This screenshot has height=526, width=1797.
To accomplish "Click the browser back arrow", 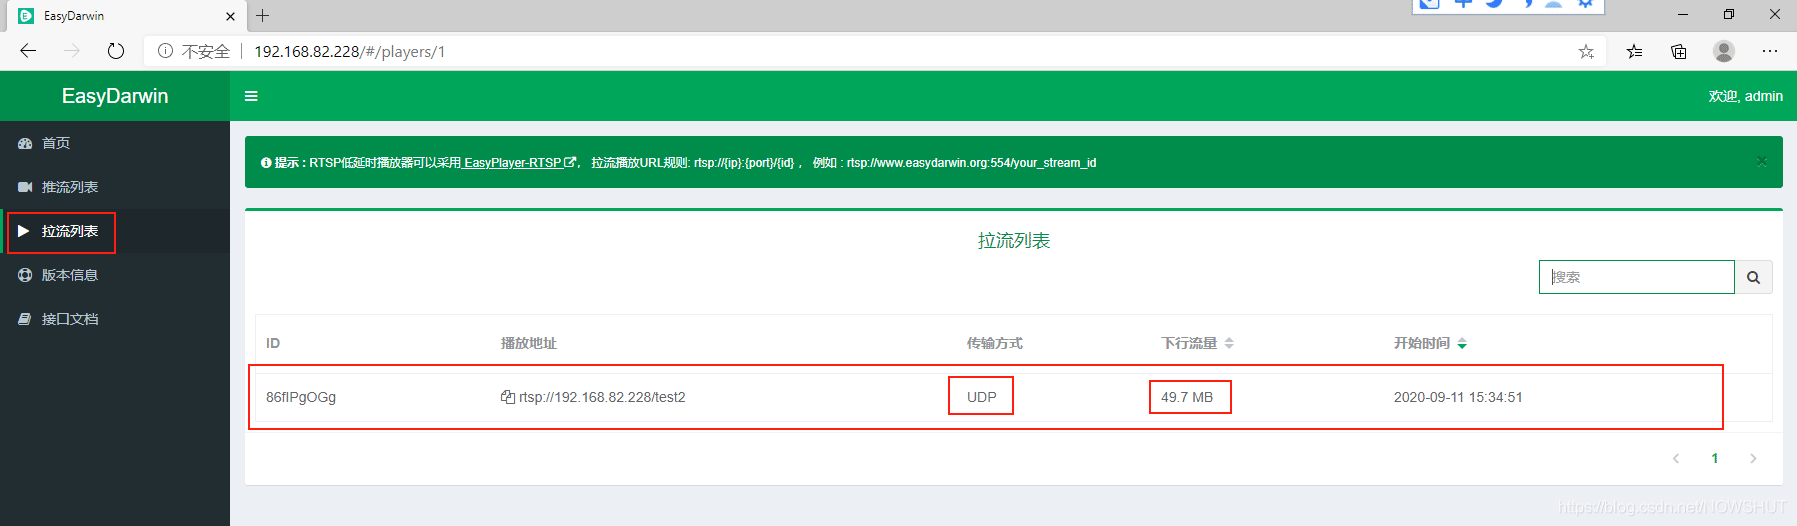I will click(28, 51).
